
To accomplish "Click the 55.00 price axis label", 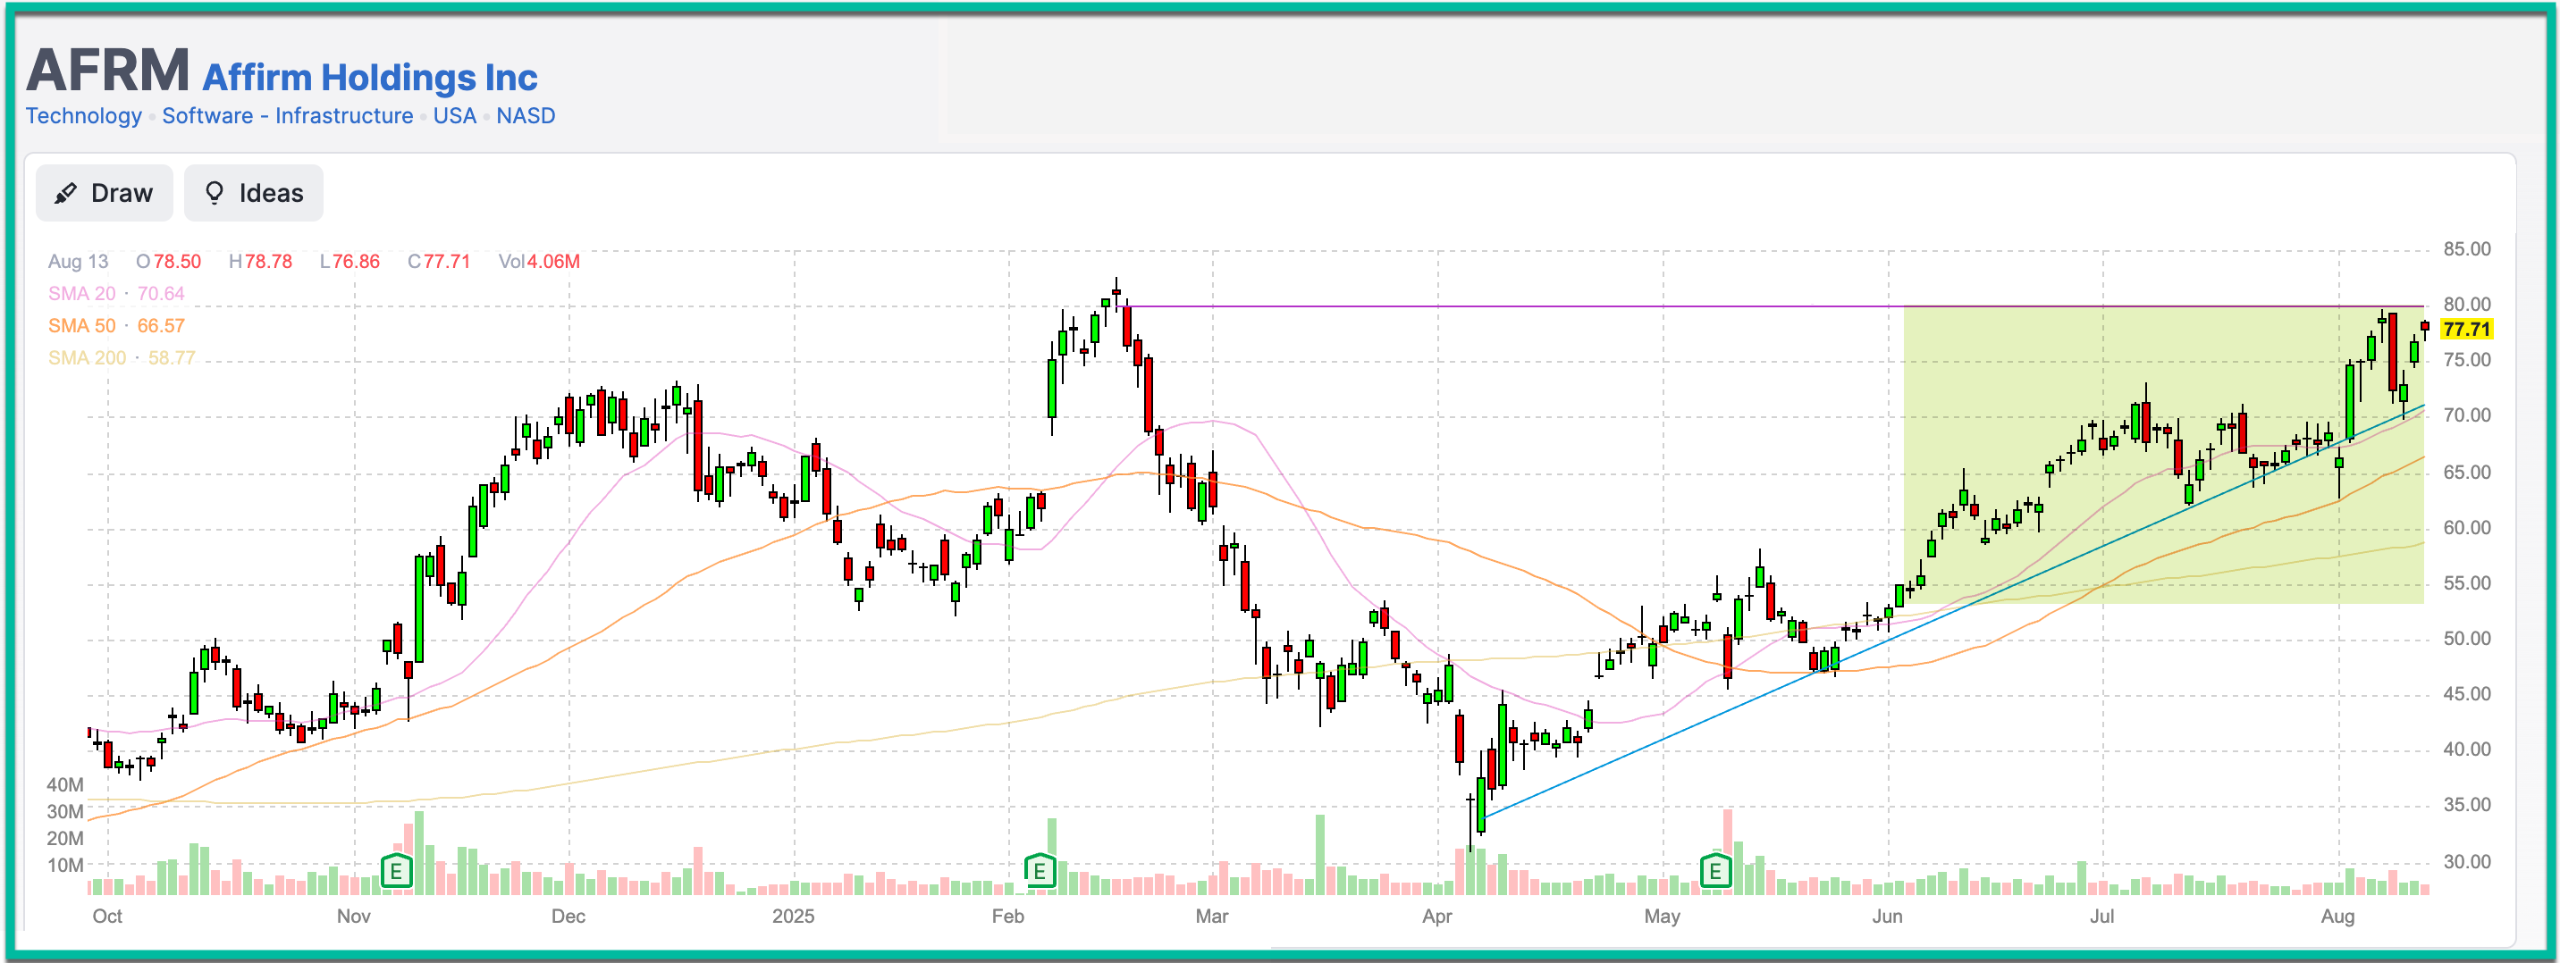I will click(x=2467, y=583).
